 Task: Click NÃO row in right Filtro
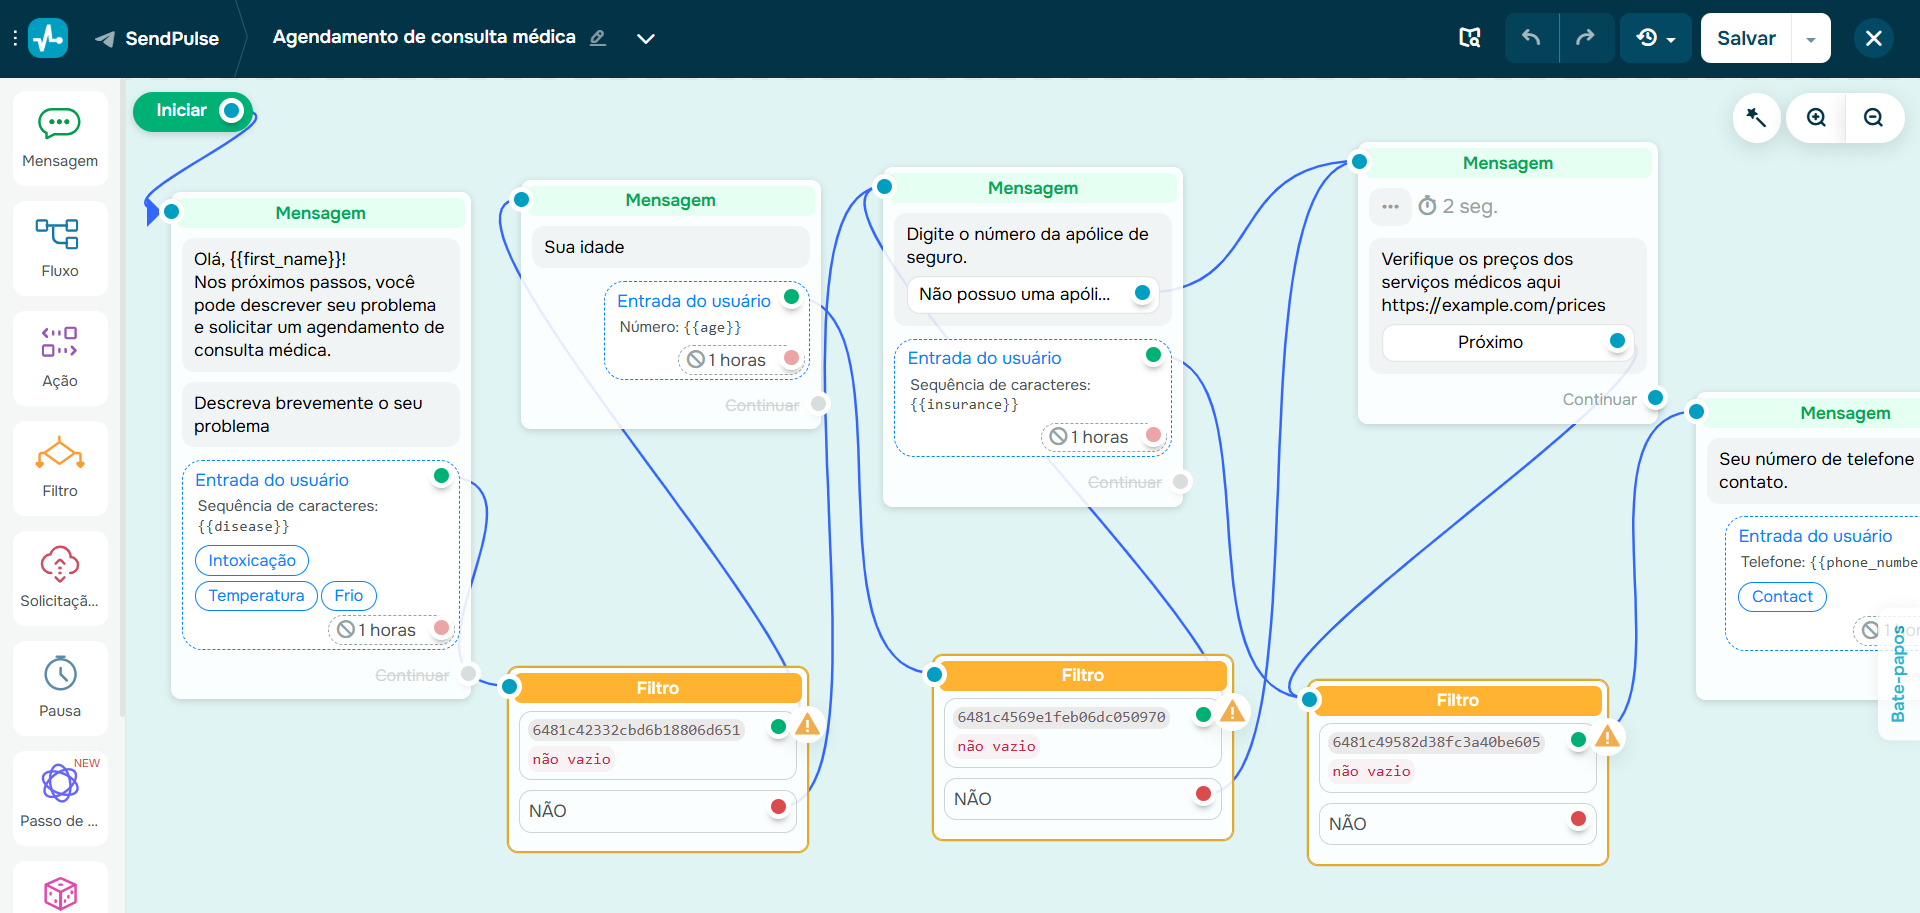[1458, 824]
